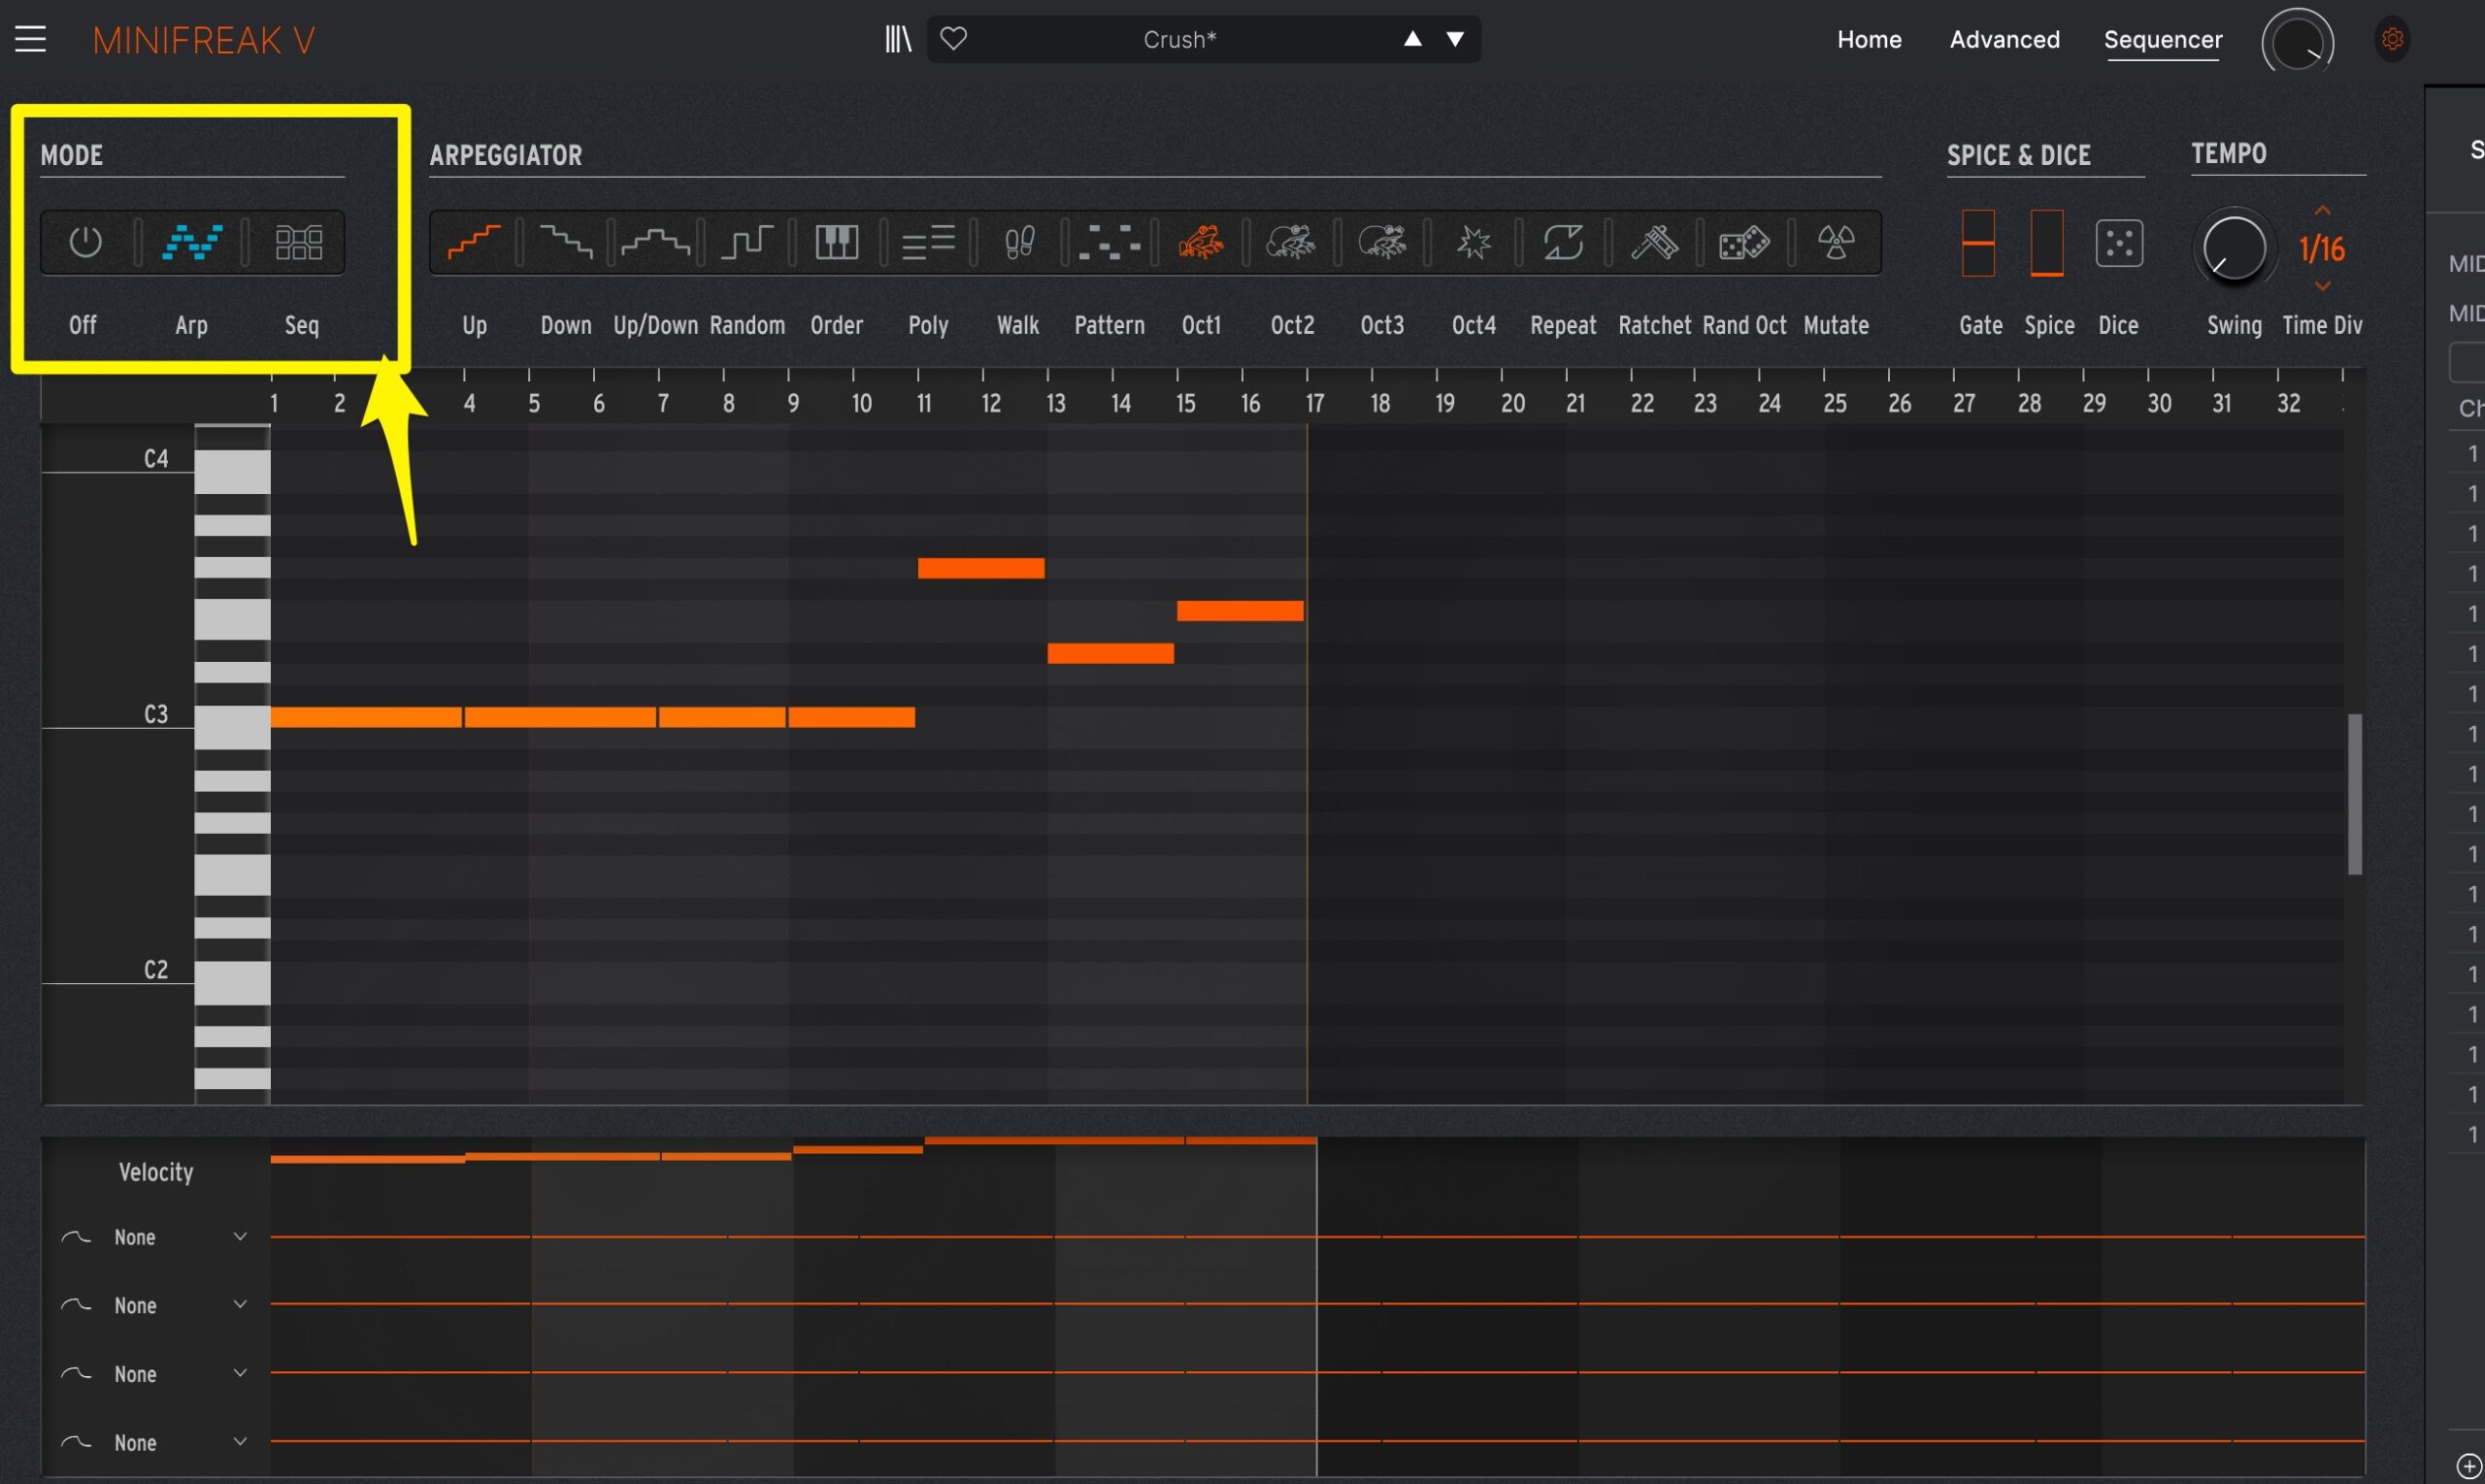Open the preset library browser icon
Image resolution: width=2485 pixels, height=1484 pixels.
[x=898, y=40]
